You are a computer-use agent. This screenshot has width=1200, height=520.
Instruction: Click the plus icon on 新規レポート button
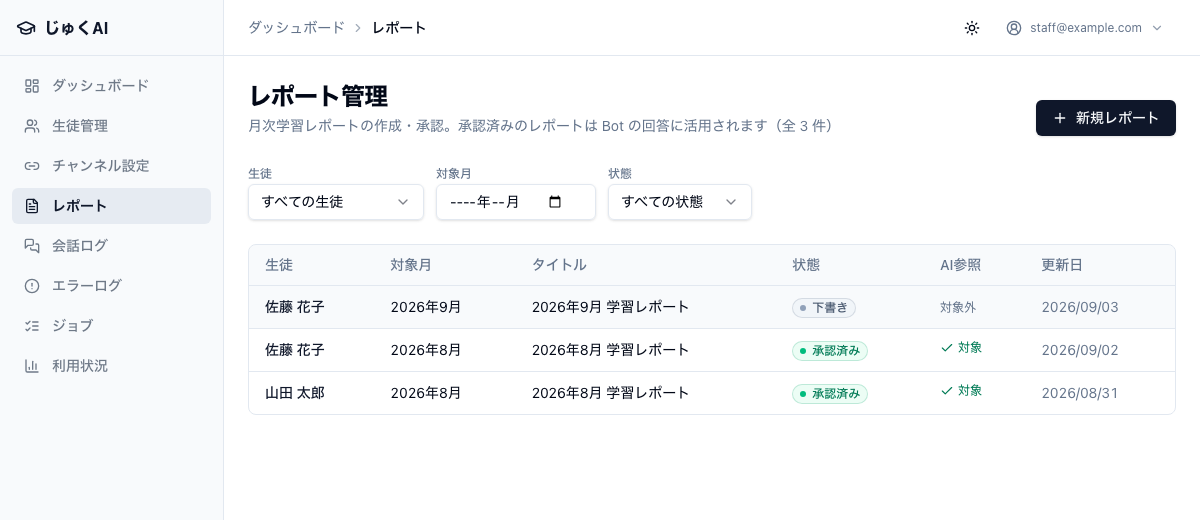coord(1060,118)
